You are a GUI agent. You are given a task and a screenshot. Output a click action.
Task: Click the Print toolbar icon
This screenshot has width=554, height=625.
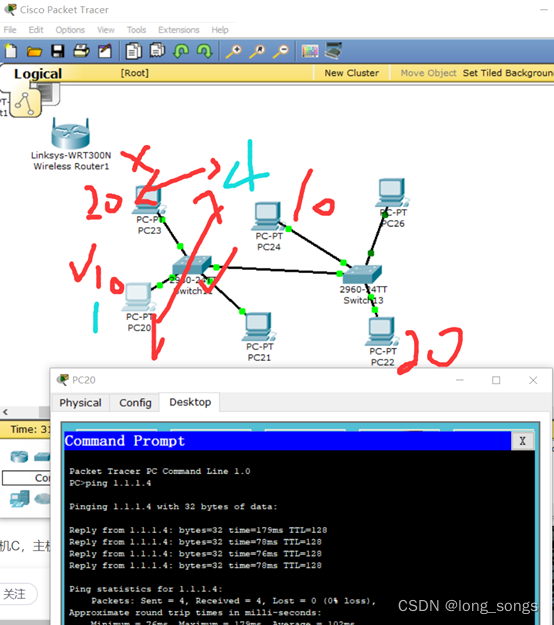coord(81,51)
